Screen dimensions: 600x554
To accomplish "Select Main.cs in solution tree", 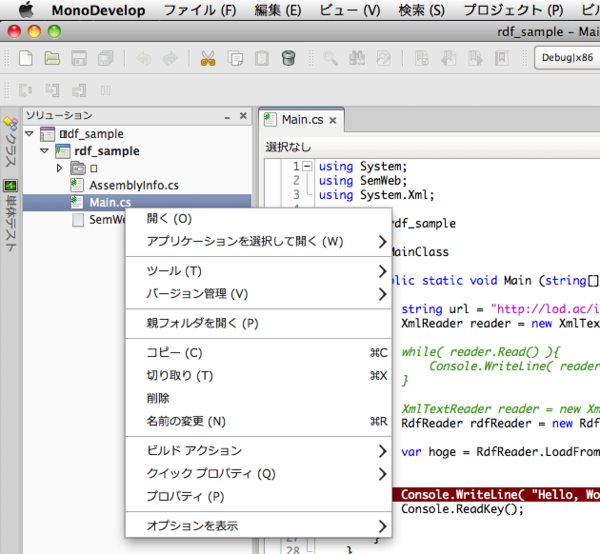I will (x=137, y=202).
